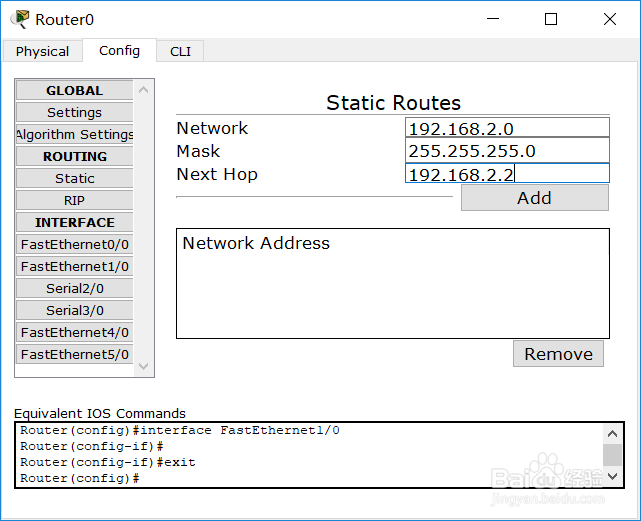The width and height of the screenshot is (641, 521).
Task: Remove the selected static route
Action: (x=558, y=354)
